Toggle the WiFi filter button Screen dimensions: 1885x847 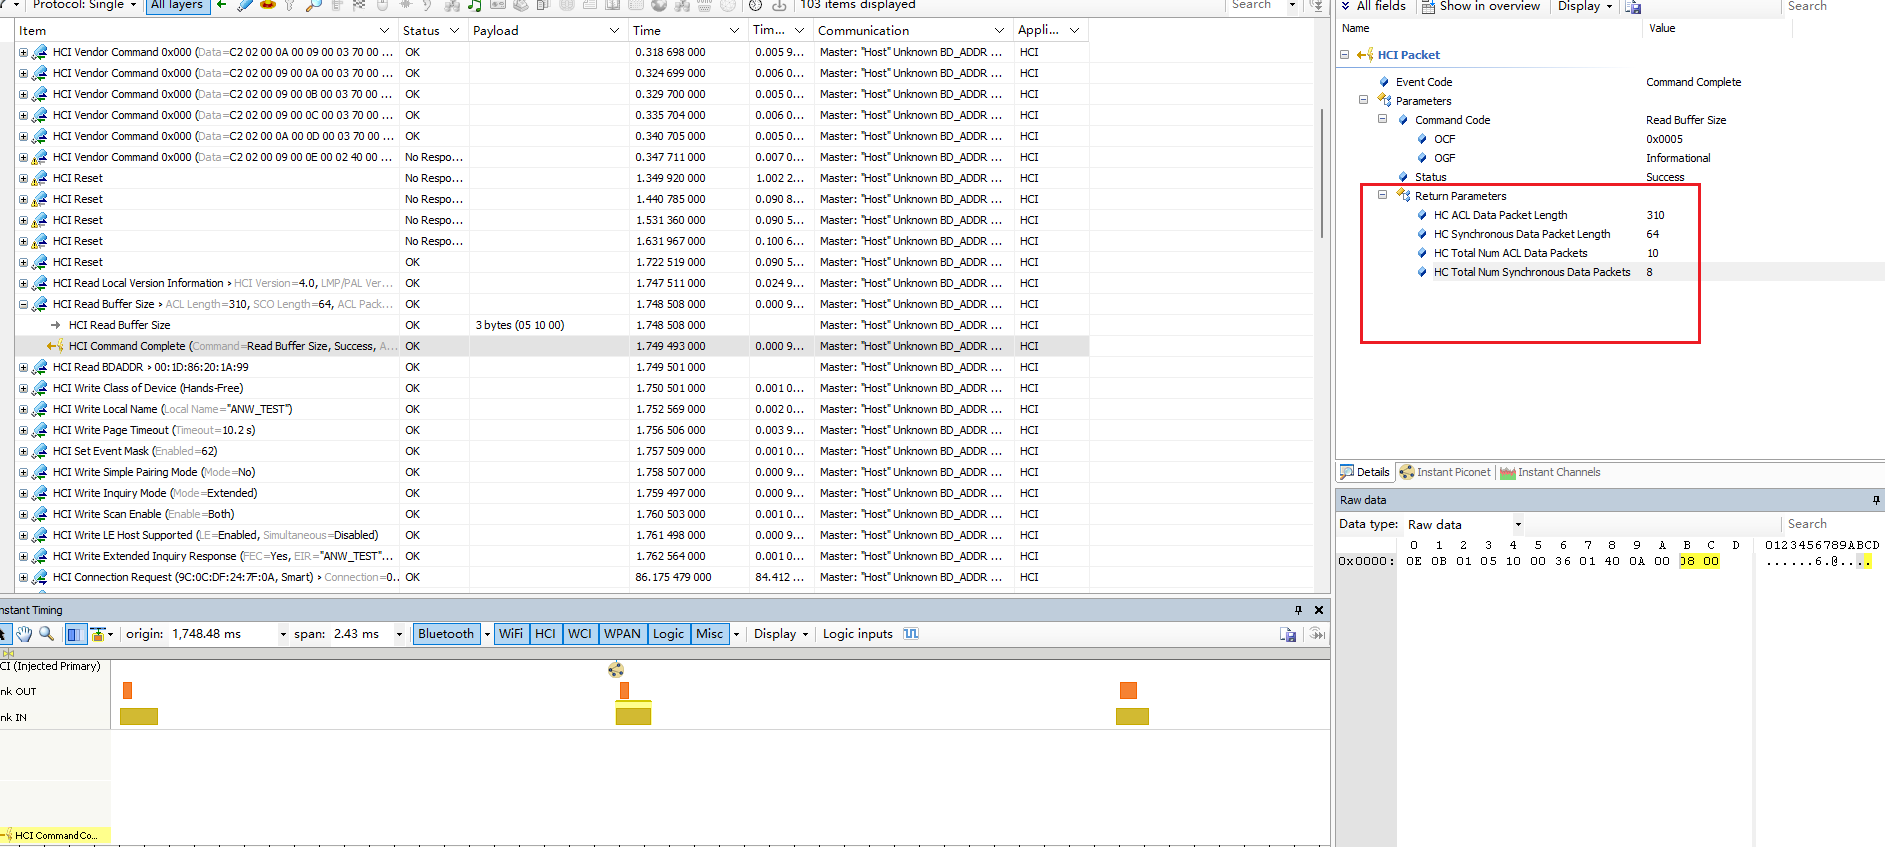511,634
